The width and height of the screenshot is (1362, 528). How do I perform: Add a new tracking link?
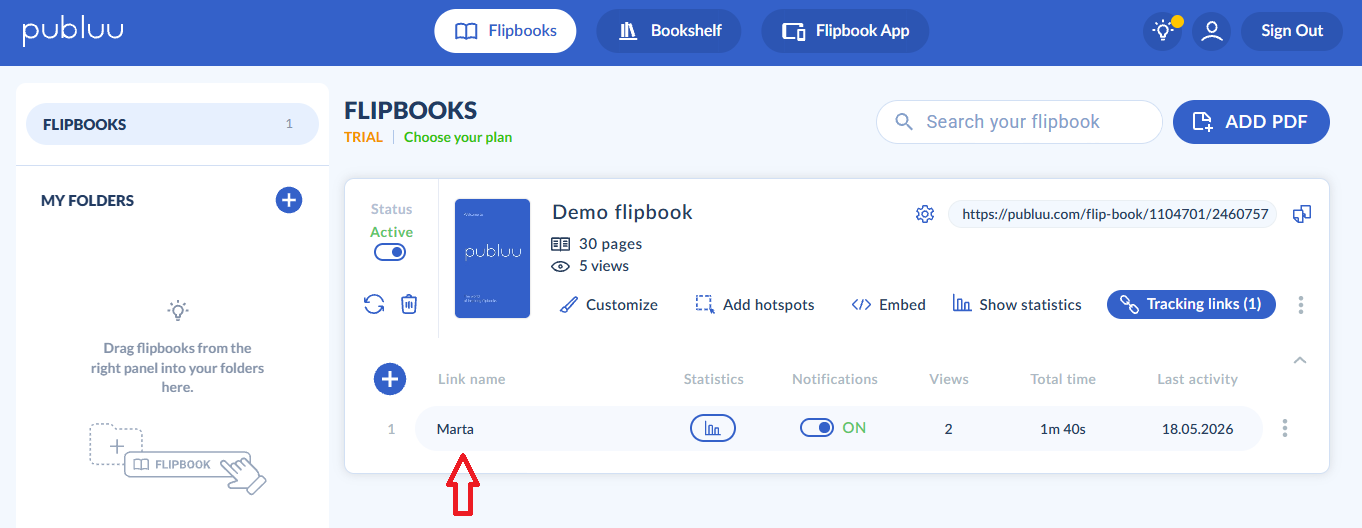point(390,379)
